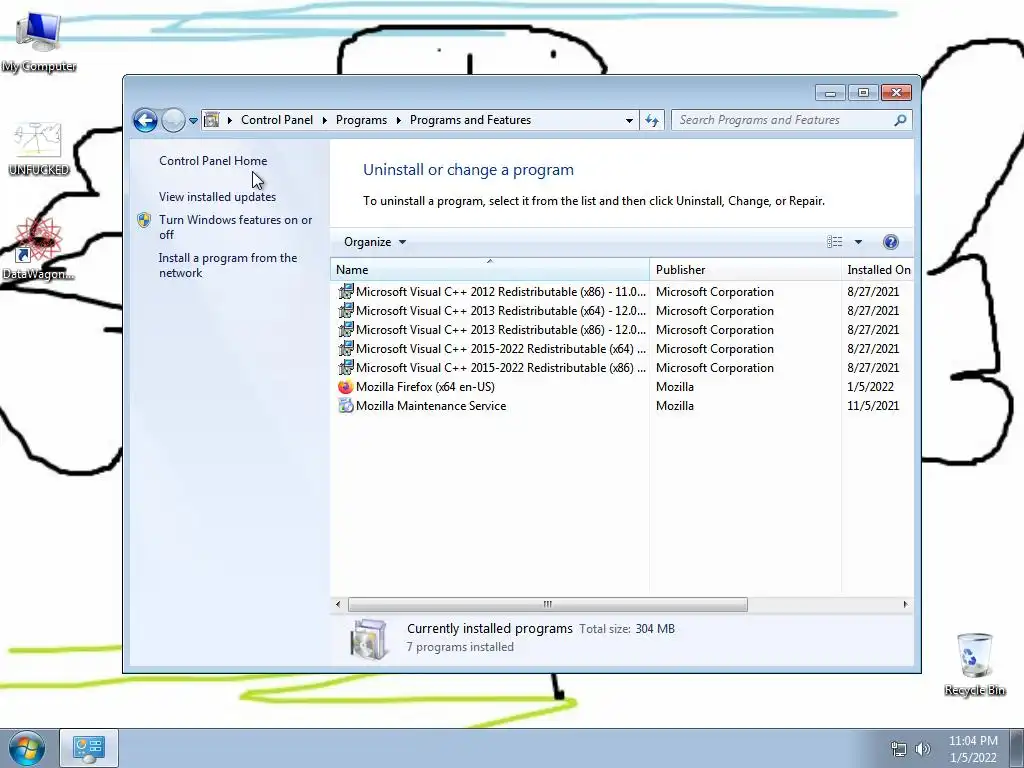Click the Back navigation arrow button
This screenshot has width=1024, height=768.
point(145,120)
